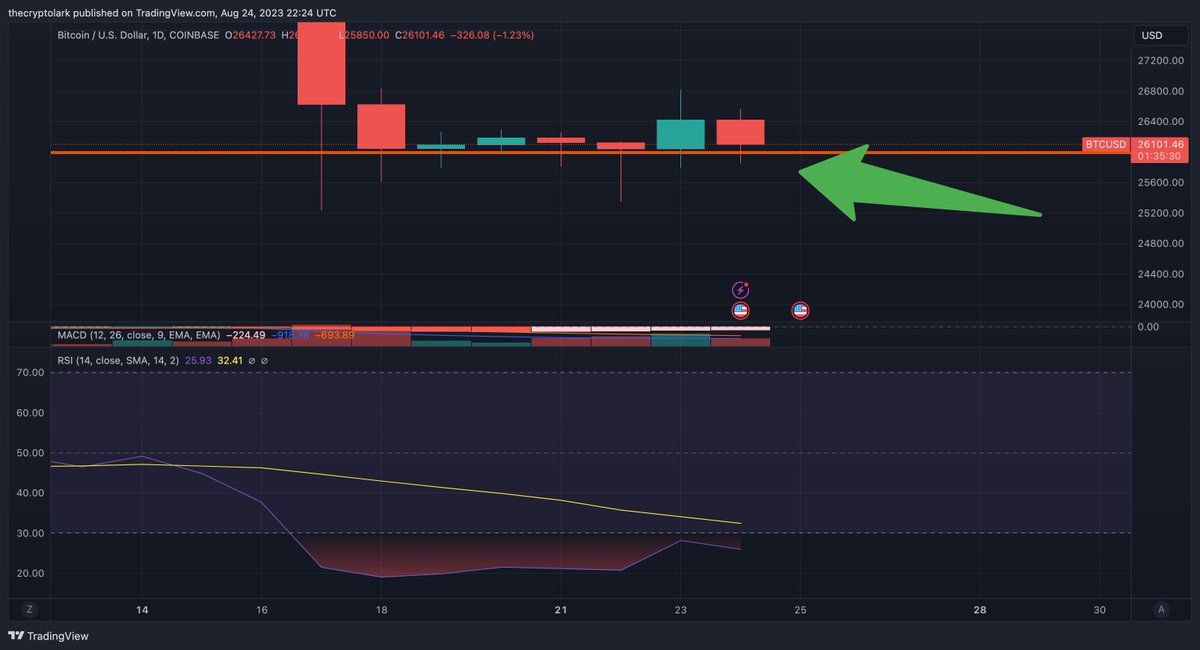Click date 28 on the time axis
The height and width of the screenshot is (650, 1200).
pos(980,610)
